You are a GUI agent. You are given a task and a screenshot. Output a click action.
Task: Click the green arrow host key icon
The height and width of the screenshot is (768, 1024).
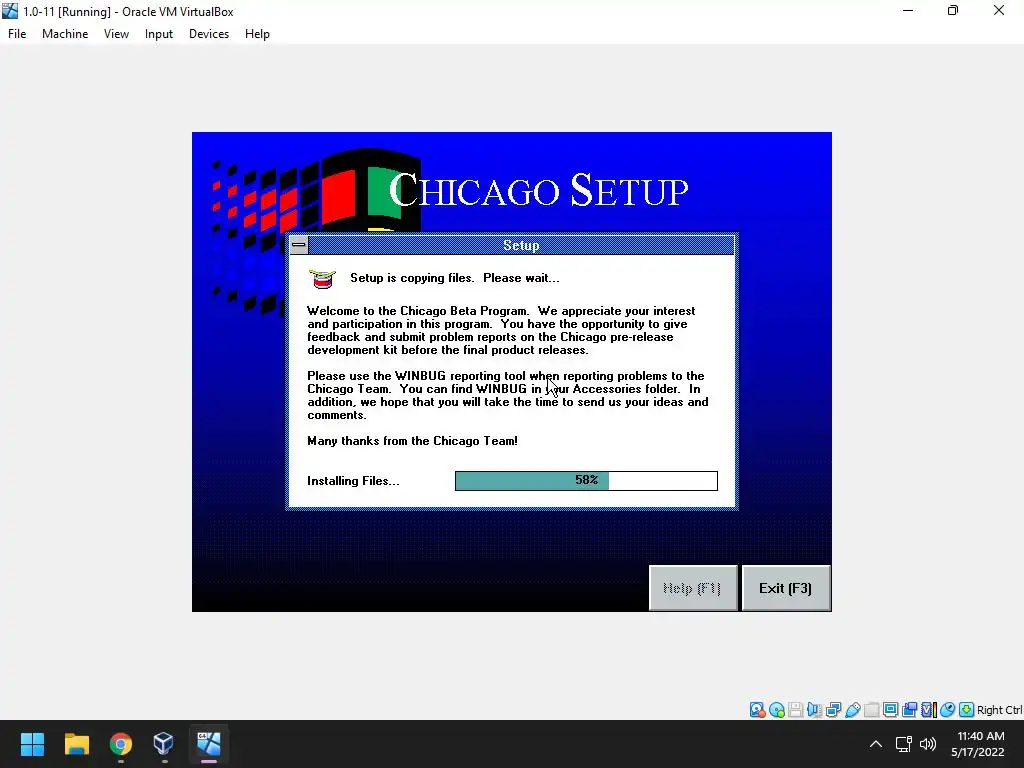point(967,710)
